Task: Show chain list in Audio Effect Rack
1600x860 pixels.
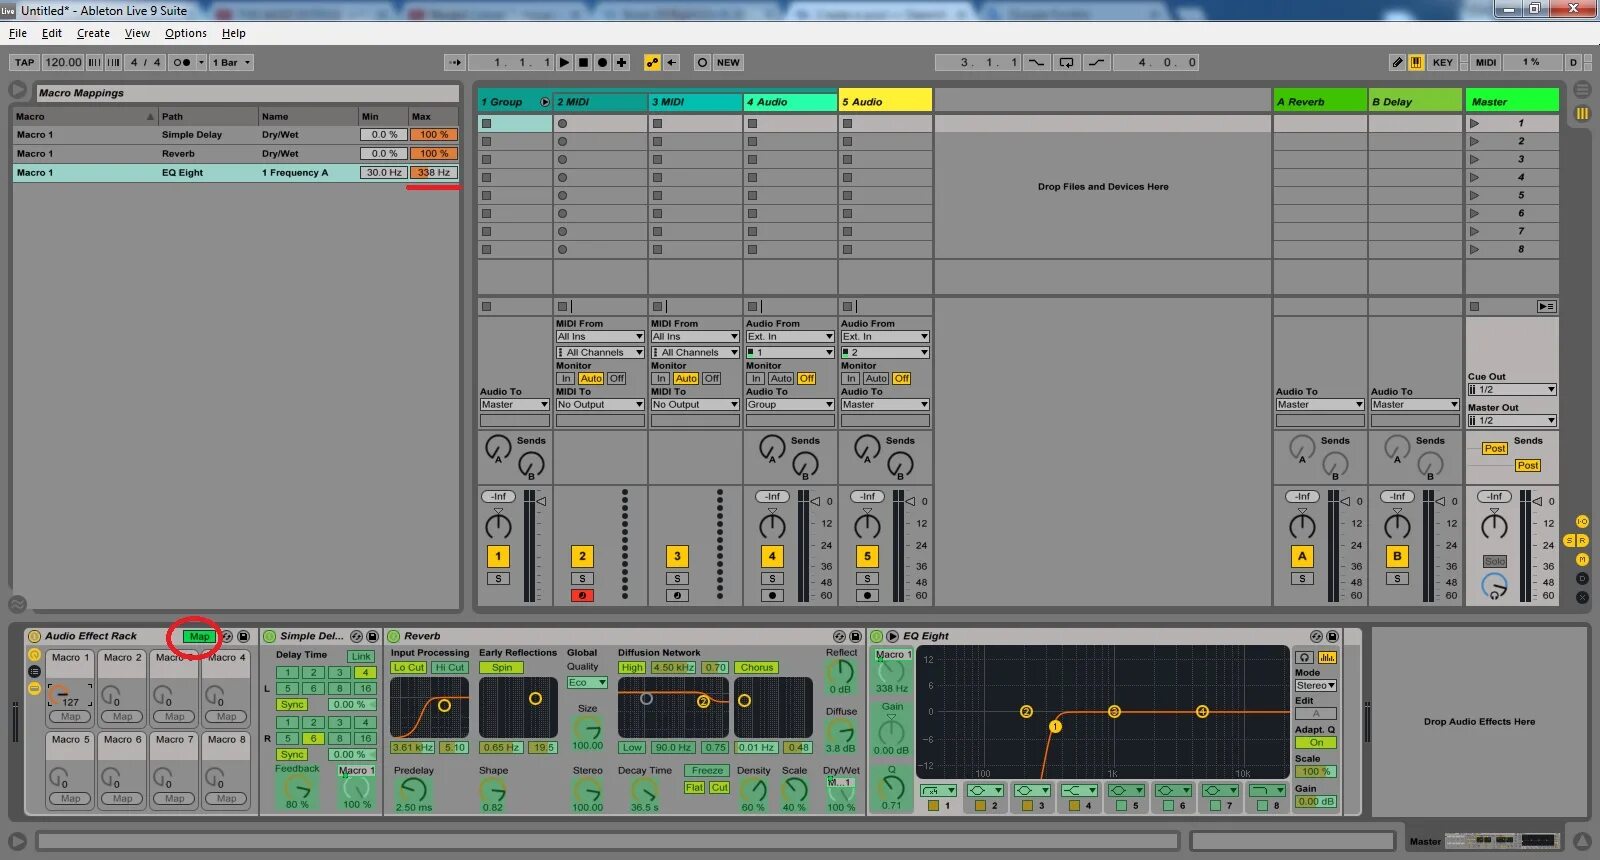Action: point(34,672)
